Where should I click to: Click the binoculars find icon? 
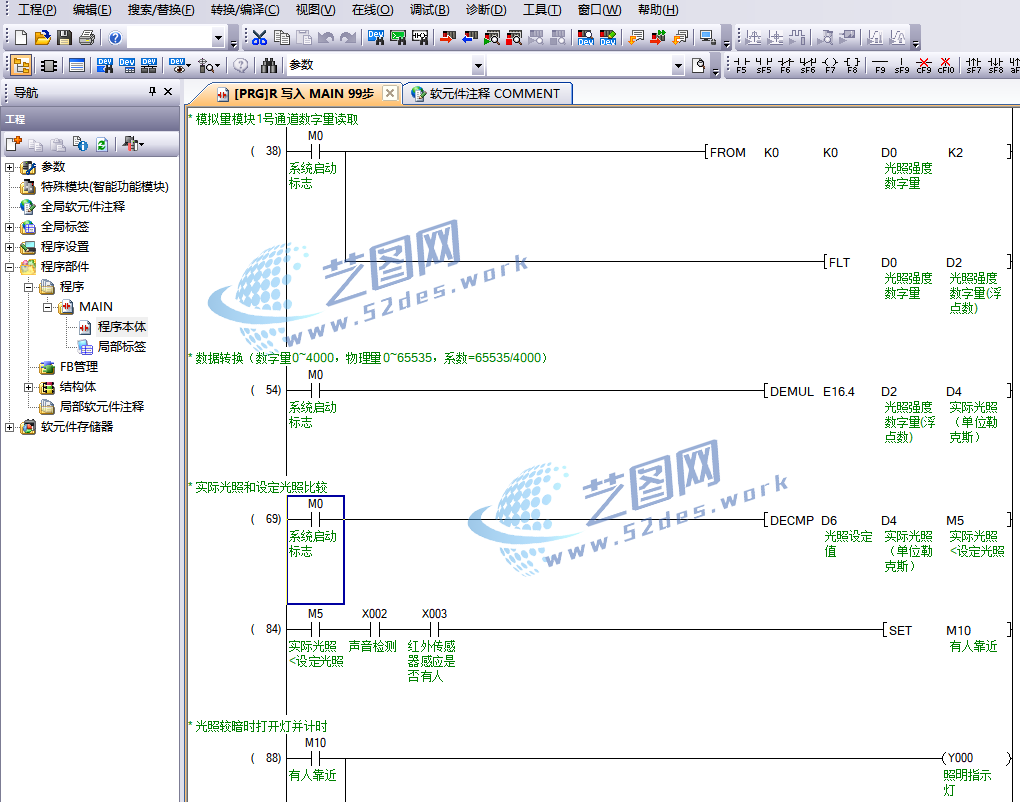(269, 65)
